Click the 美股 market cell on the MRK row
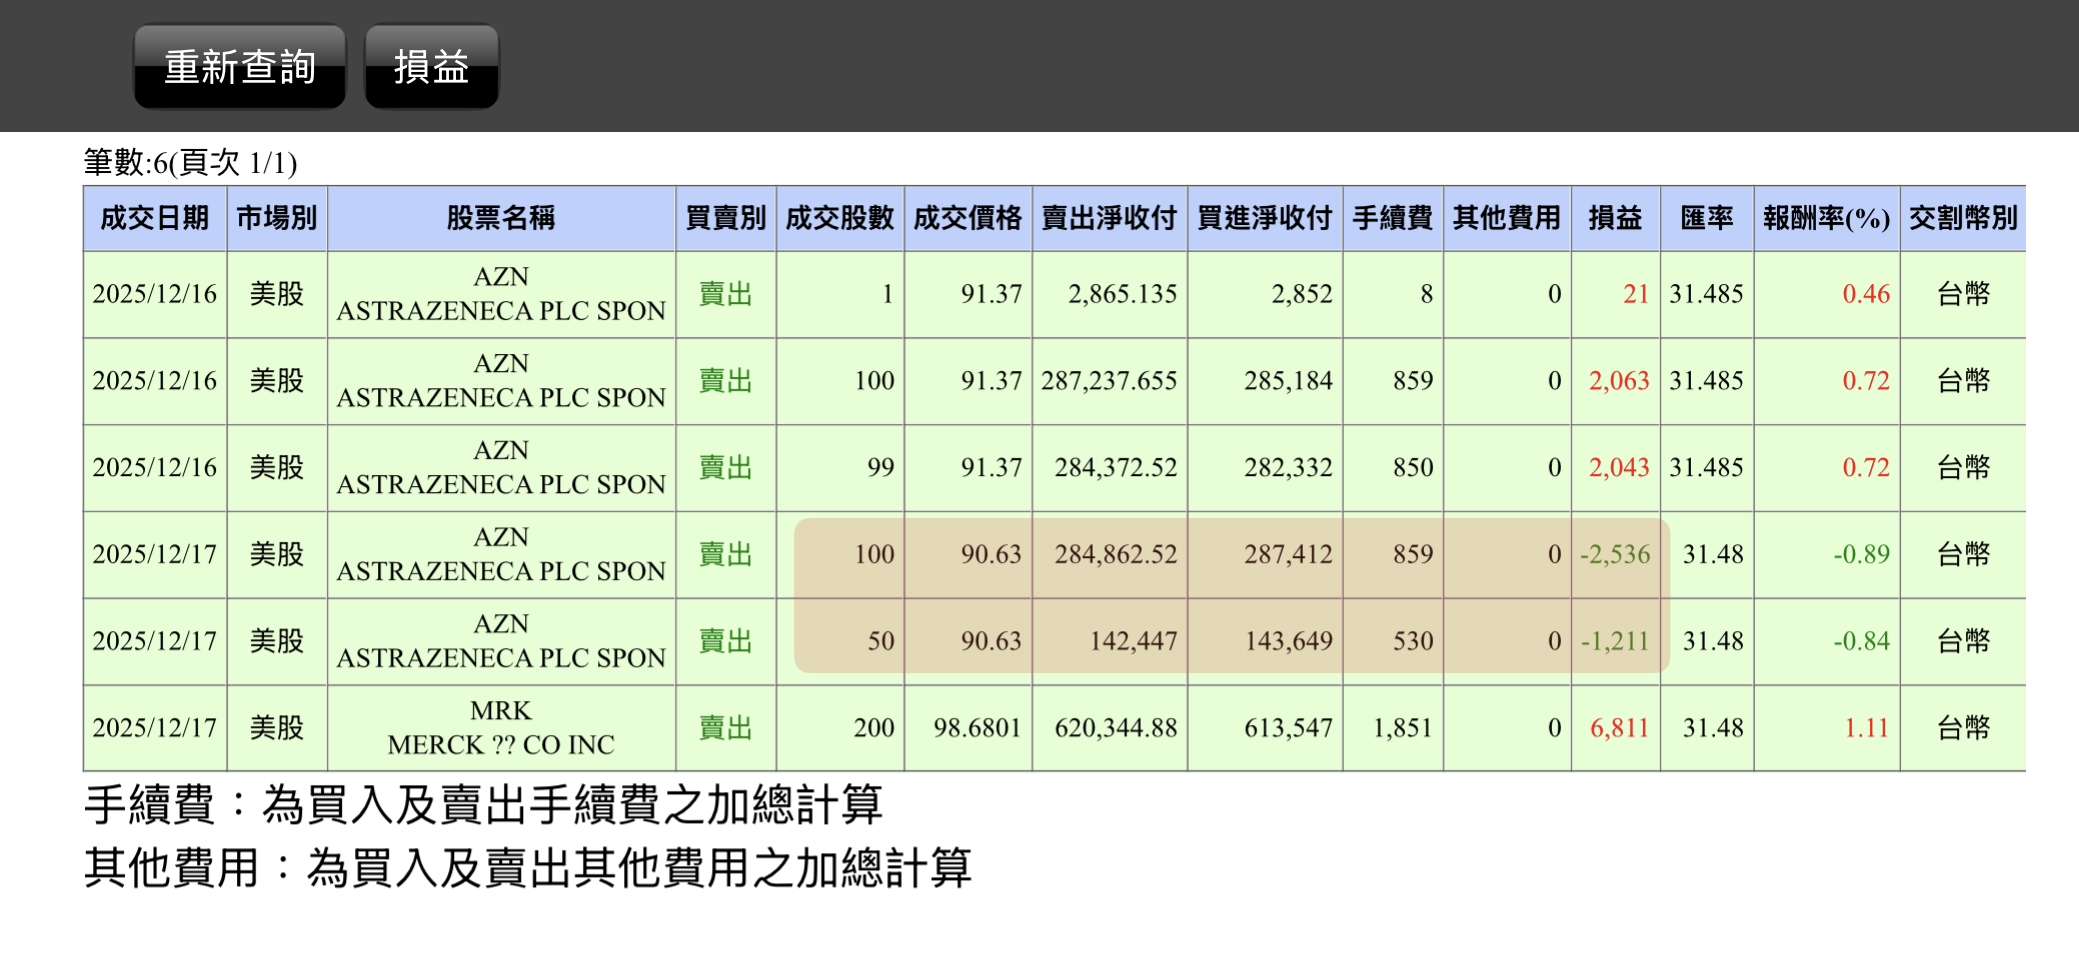This screenshot has width=2079, height=960. tap(276, 727)
